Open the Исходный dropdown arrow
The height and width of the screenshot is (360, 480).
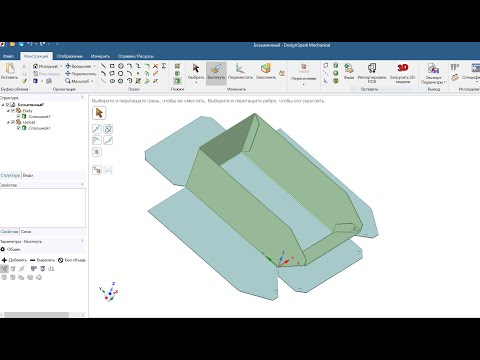61,66
